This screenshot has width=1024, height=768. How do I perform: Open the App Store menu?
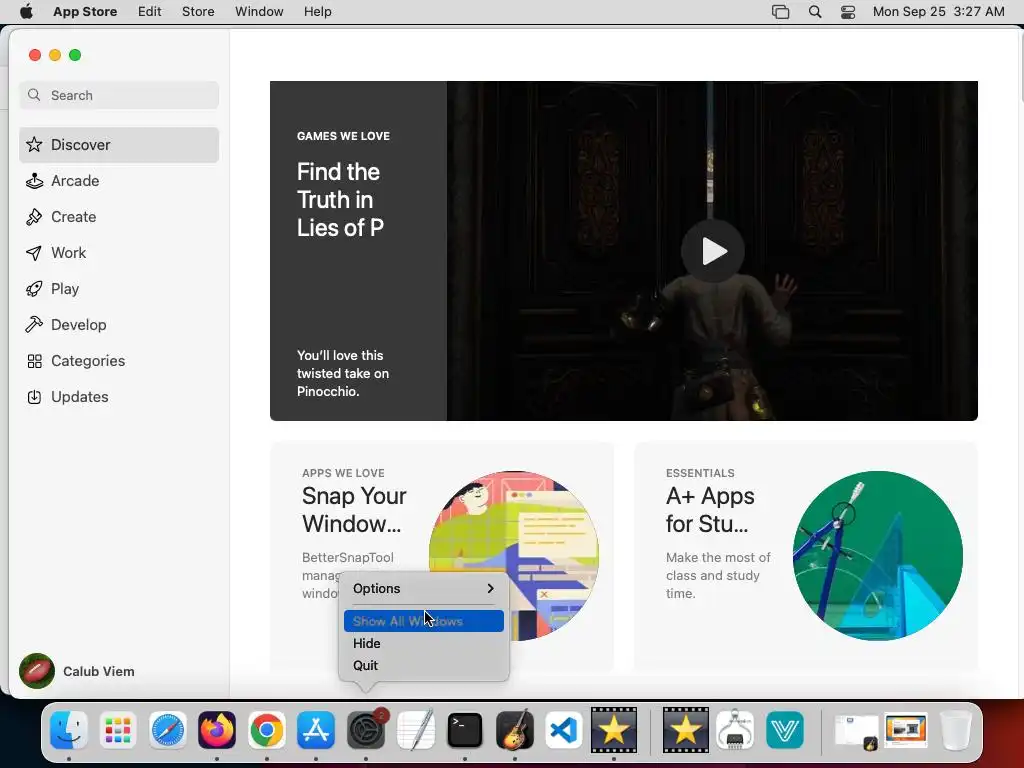[x=85, y=12]
